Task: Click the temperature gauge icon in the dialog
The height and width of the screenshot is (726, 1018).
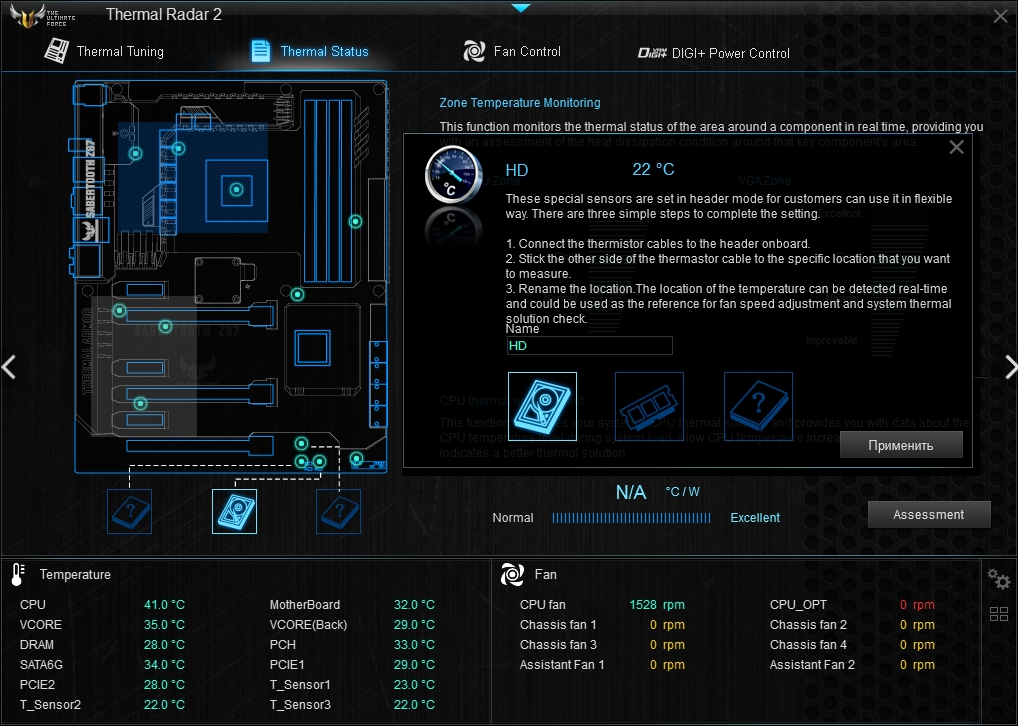Action: 453,175
